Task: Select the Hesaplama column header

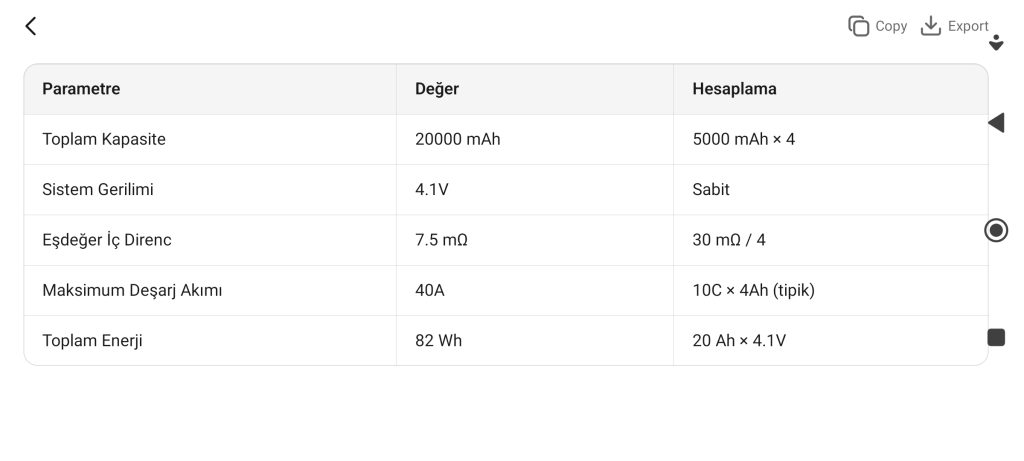Action: [734, 89]
